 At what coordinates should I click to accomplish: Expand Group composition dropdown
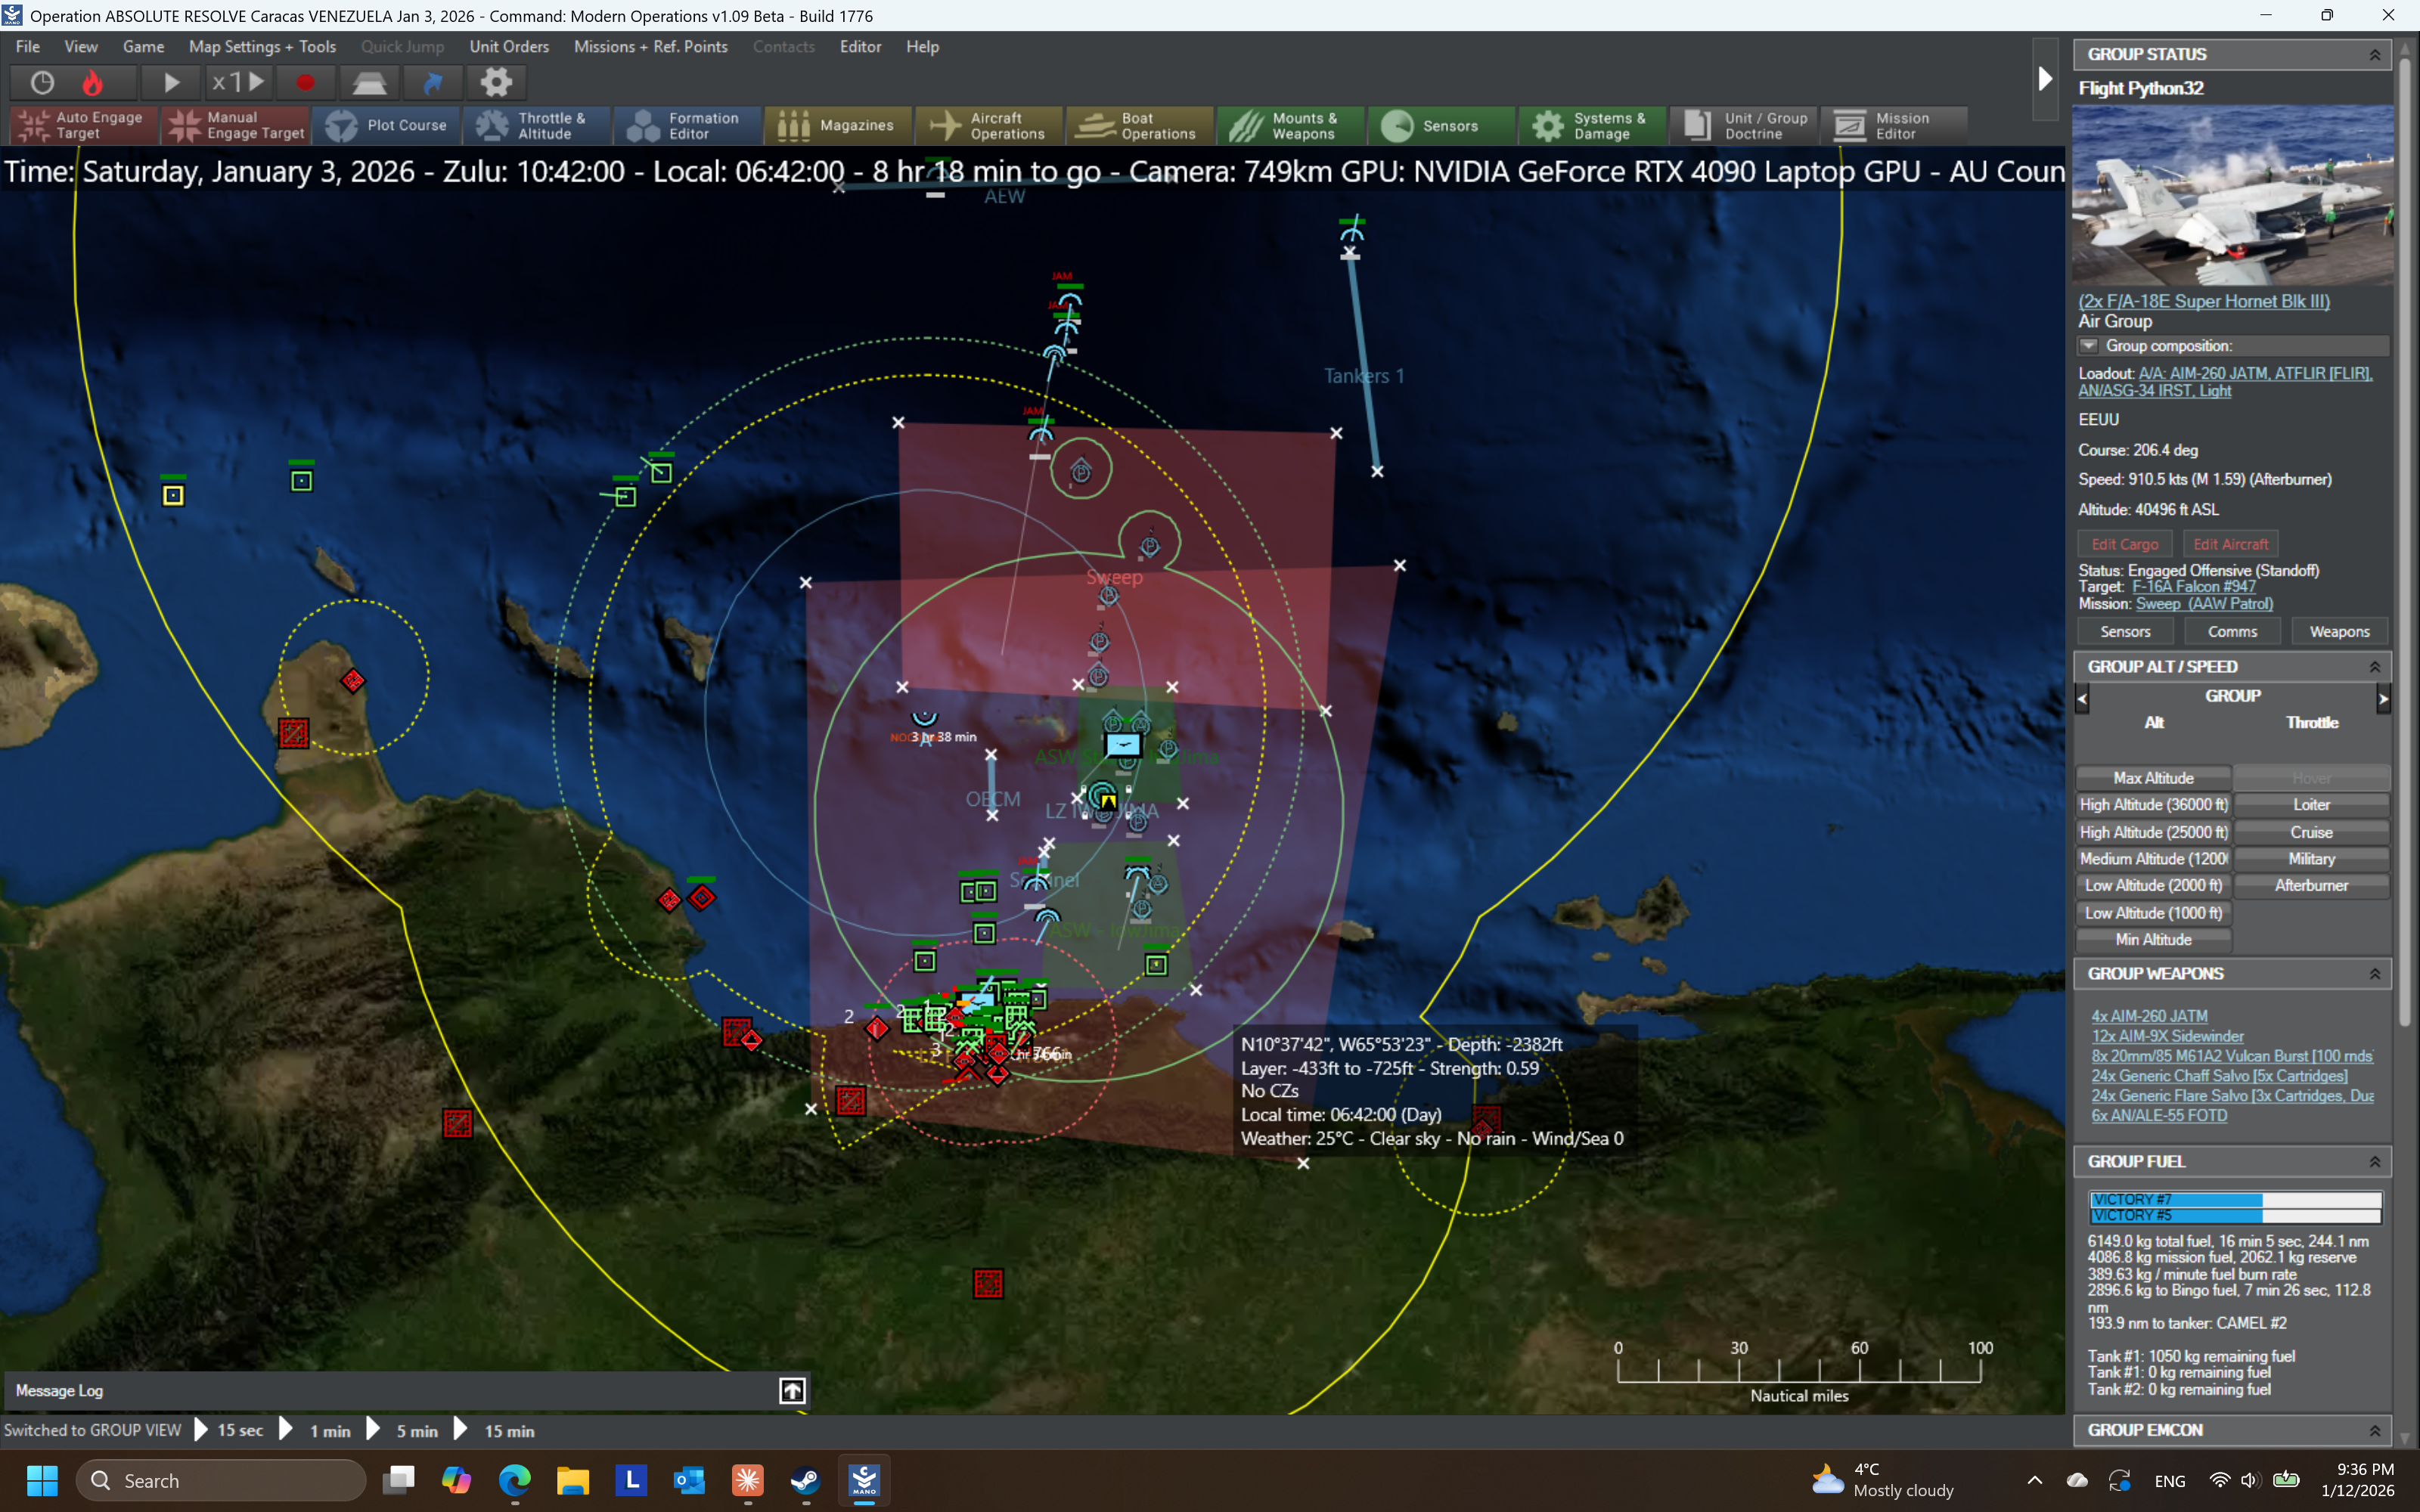tap(2089, 346)
